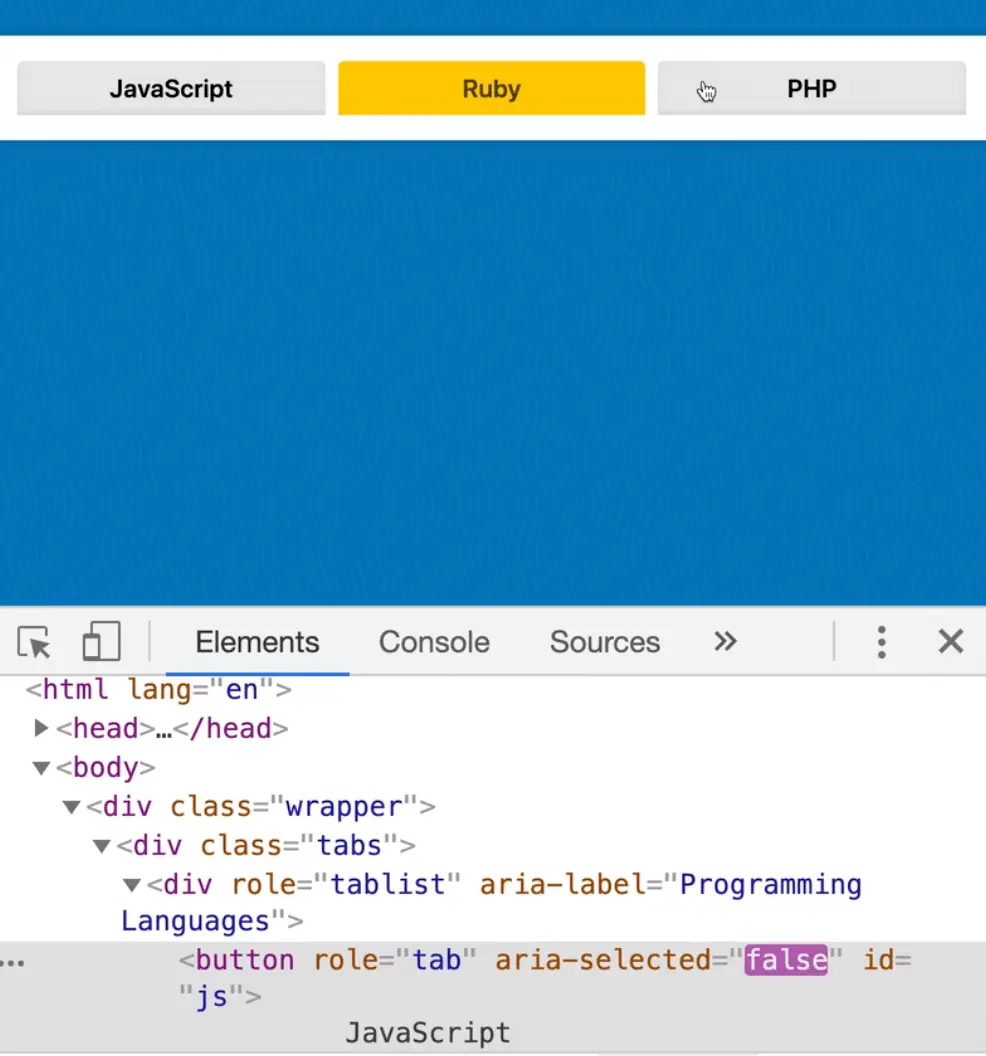Viewport: 986px width, 1056px height.
Task: Click the PHP tab button
Action: click(811, 89)
